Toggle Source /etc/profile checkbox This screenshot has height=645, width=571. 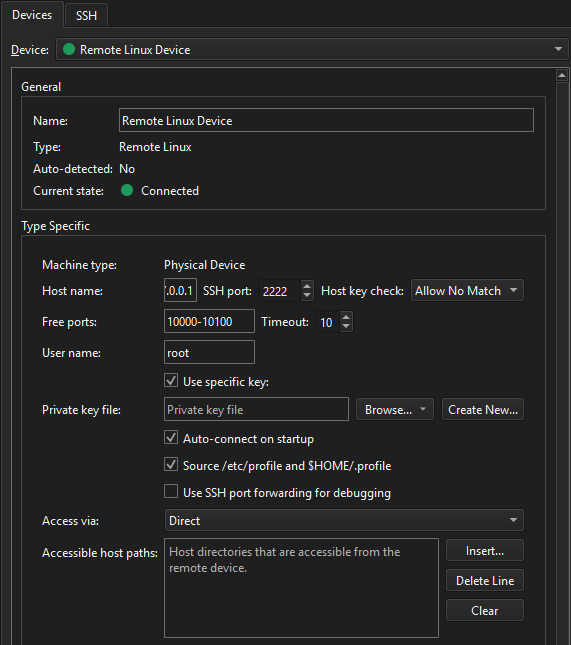(171, 464)
